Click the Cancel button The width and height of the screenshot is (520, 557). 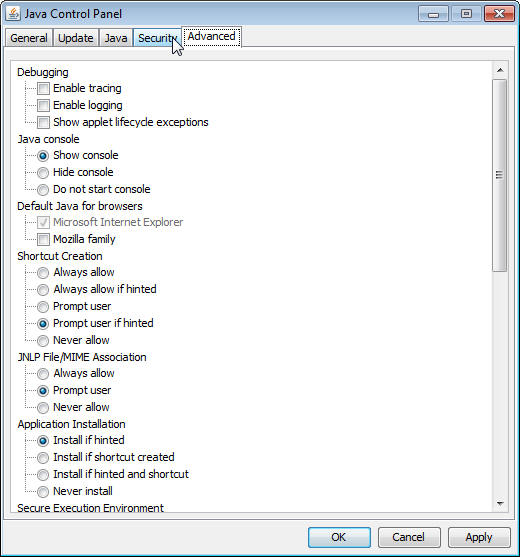(409, 537)
